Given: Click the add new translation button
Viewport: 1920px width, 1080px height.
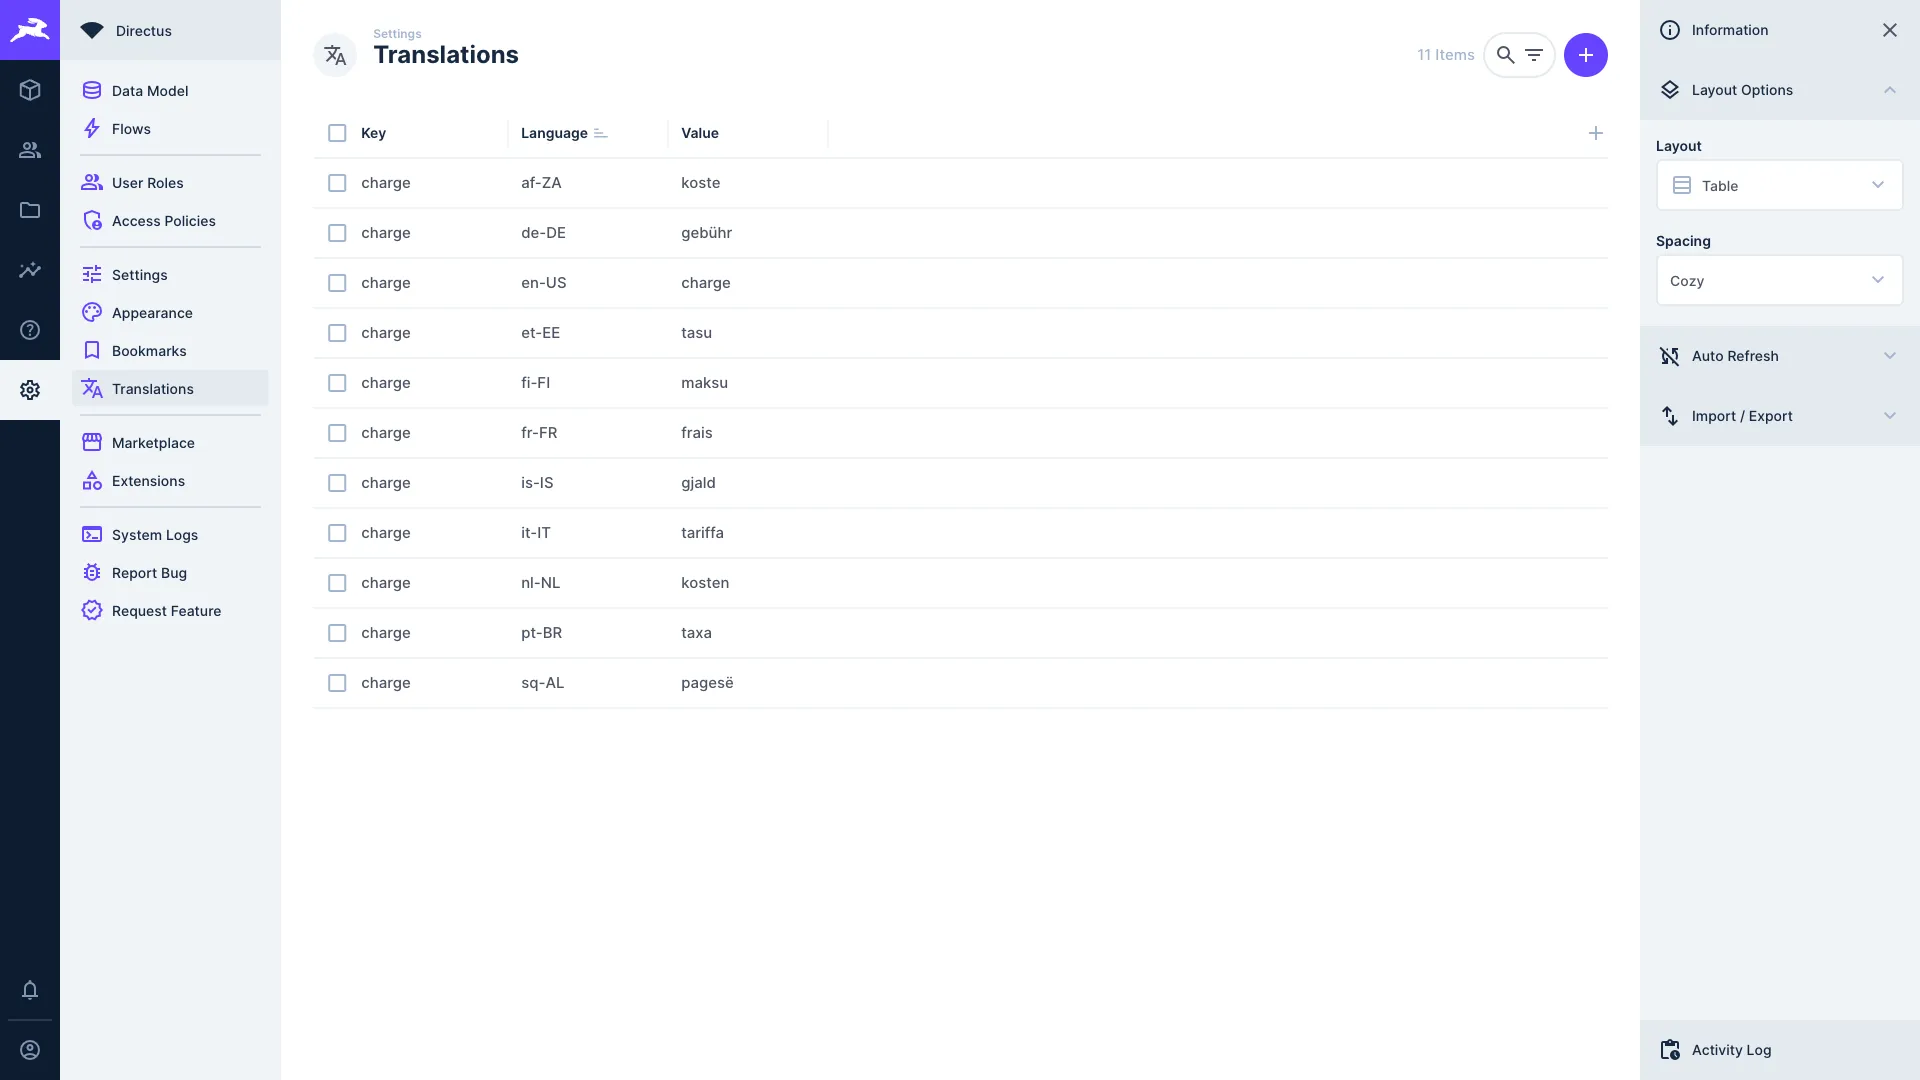Looking at the screenshot, I should pos(1586,54).
